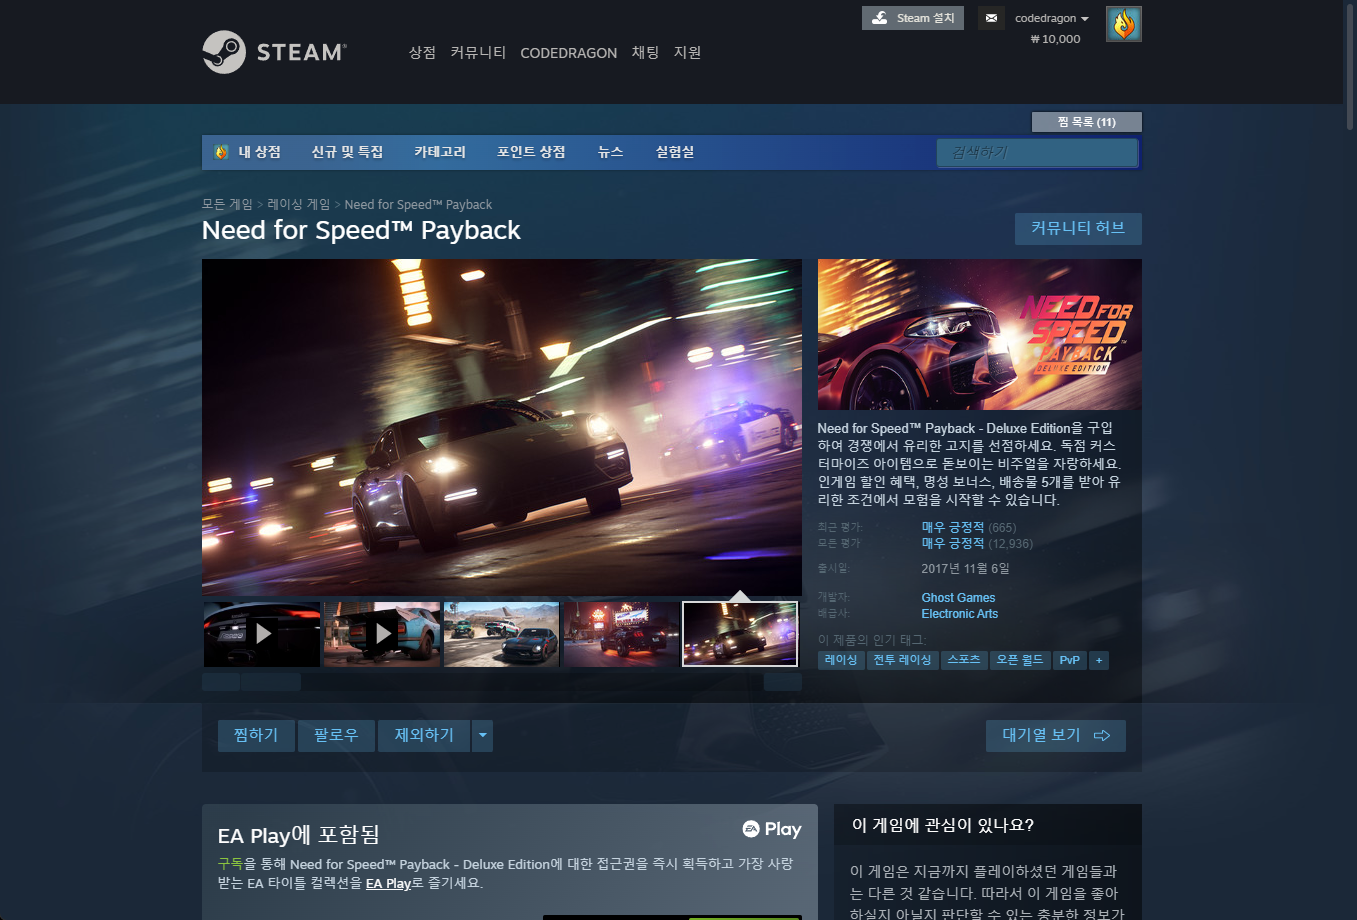Click the thumbnail strip left scroll button

point(221,682)
